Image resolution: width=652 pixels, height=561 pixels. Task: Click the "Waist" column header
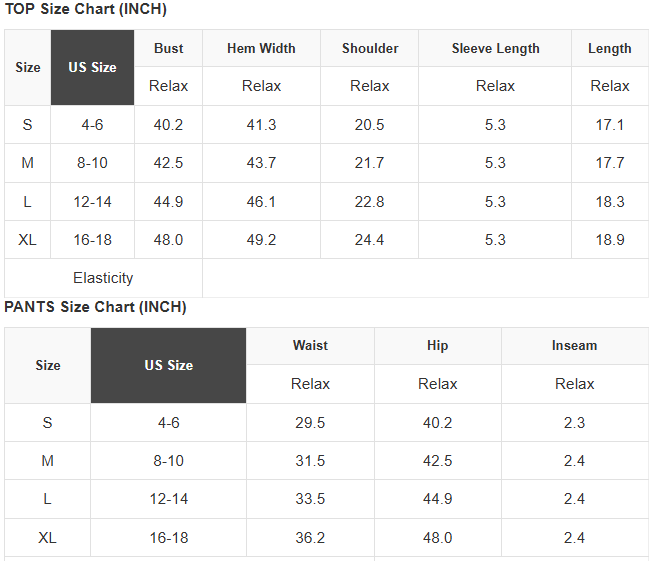click(x=310, y=346)
